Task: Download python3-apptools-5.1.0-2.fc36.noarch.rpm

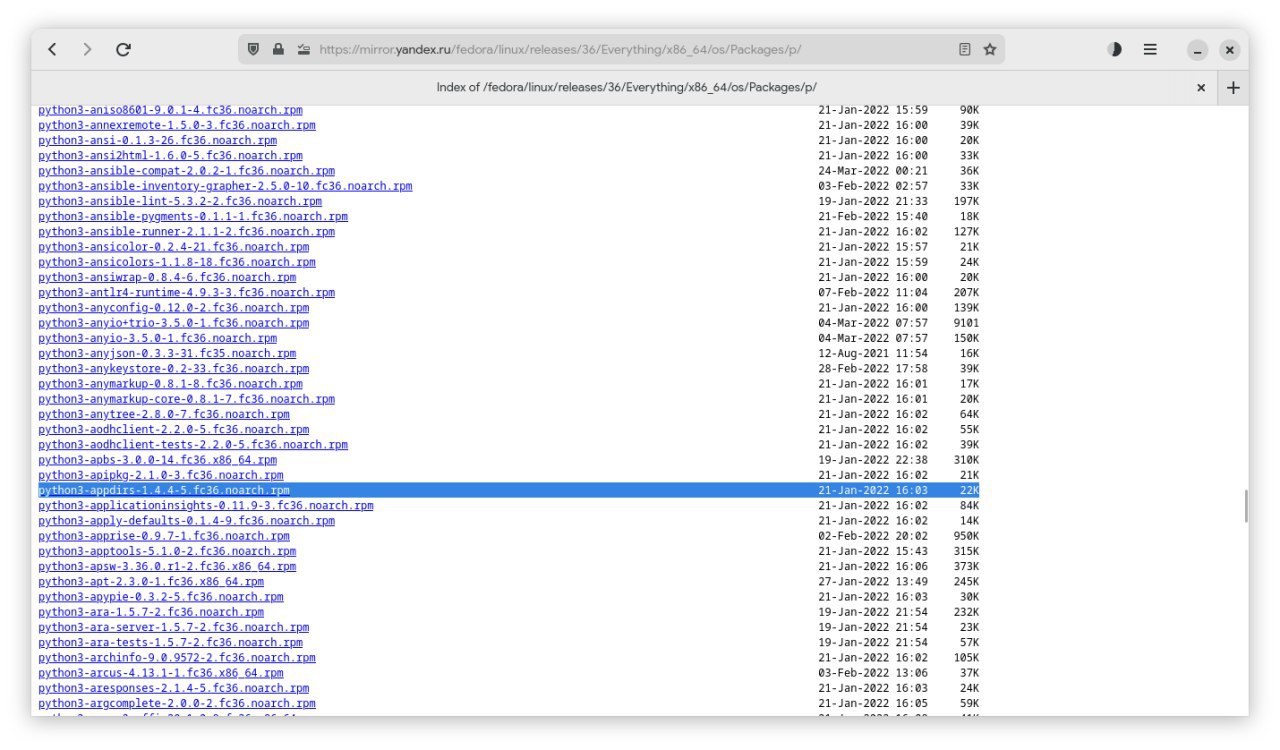Action: click(x=167, y=551)
